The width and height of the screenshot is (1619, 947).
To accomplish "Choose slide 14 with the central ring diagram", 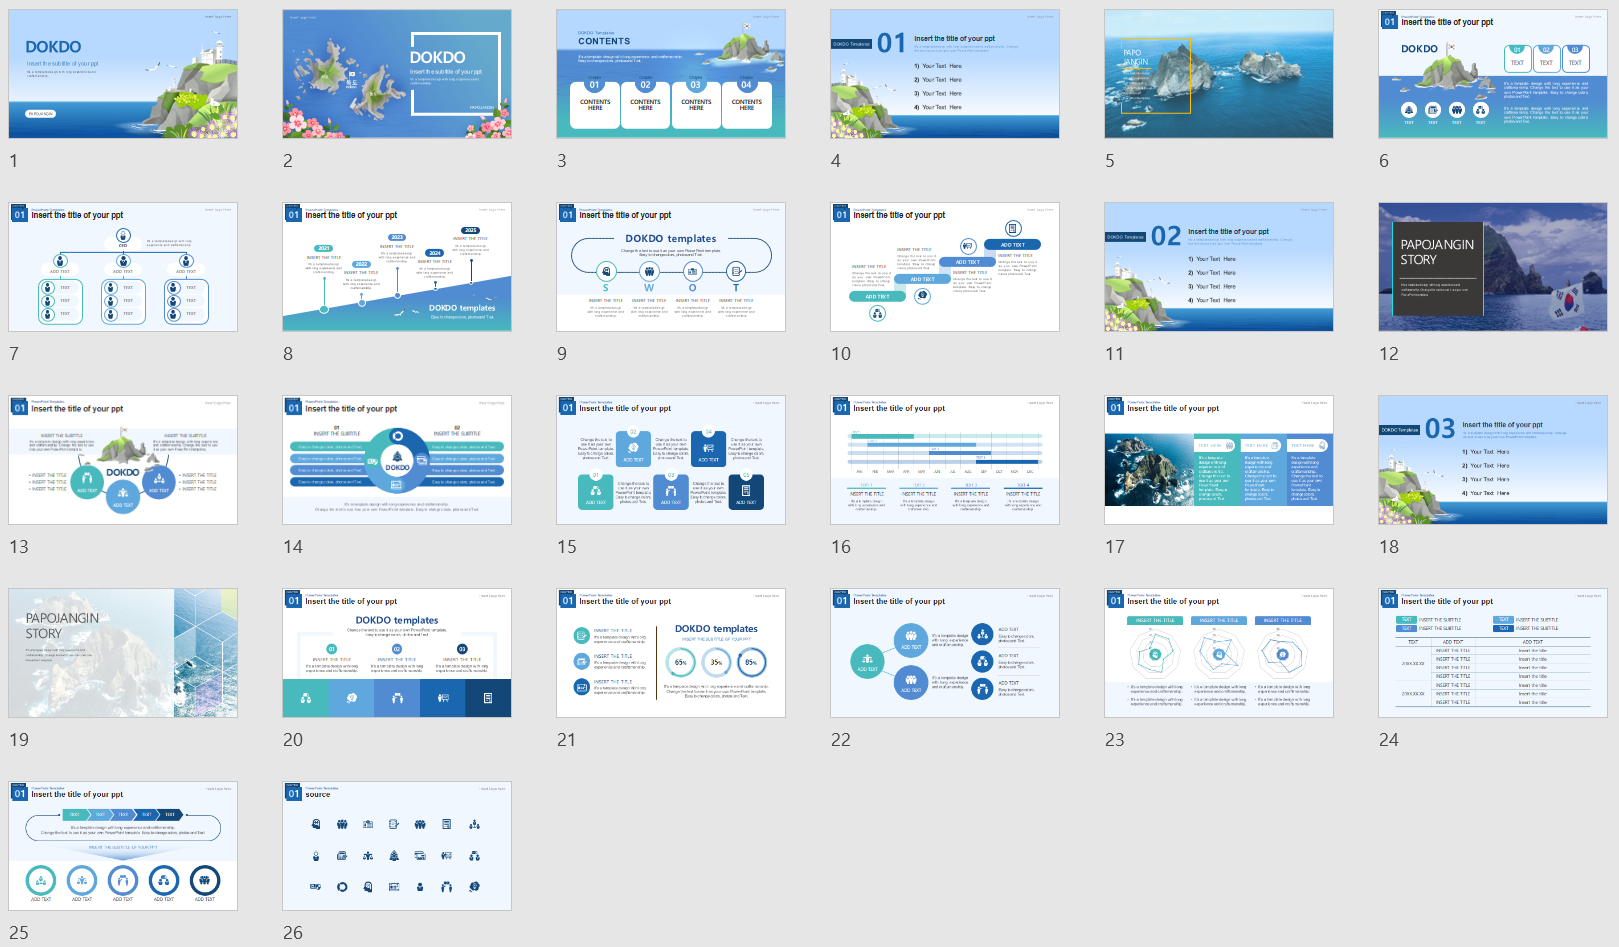I will tap(397, 460).
